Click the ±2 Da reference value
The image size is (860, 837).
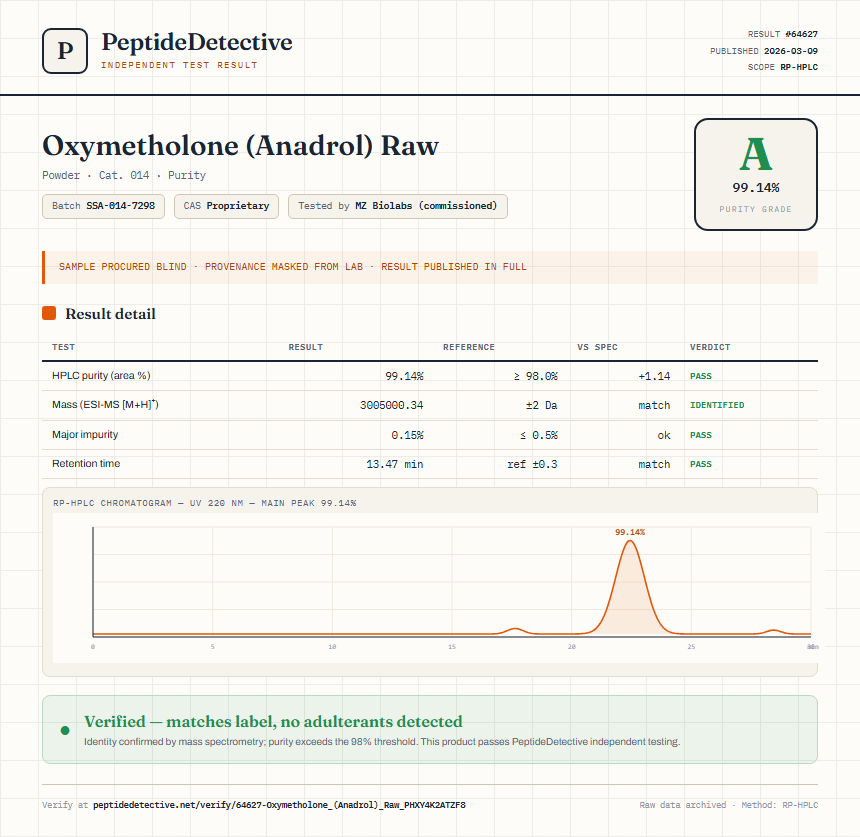[x=541, y=405]
